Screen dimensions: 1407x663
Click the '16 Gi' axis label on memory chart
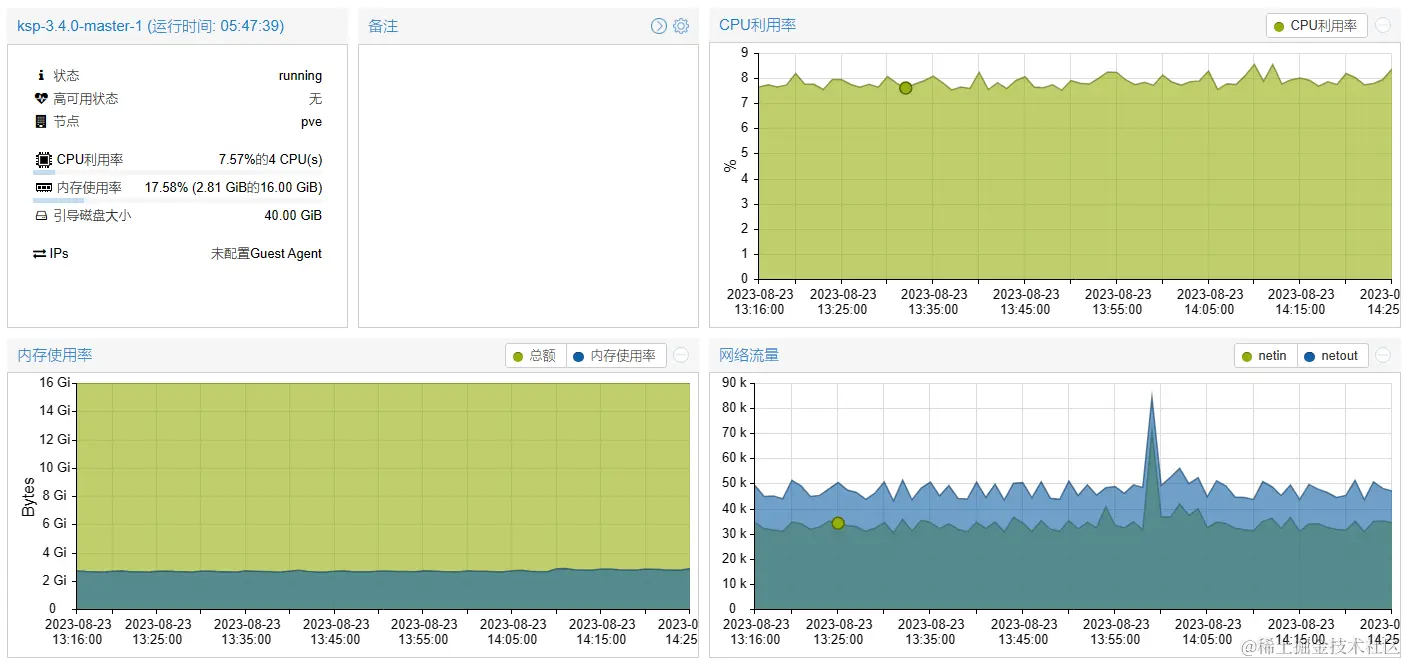tap(55, 382)
